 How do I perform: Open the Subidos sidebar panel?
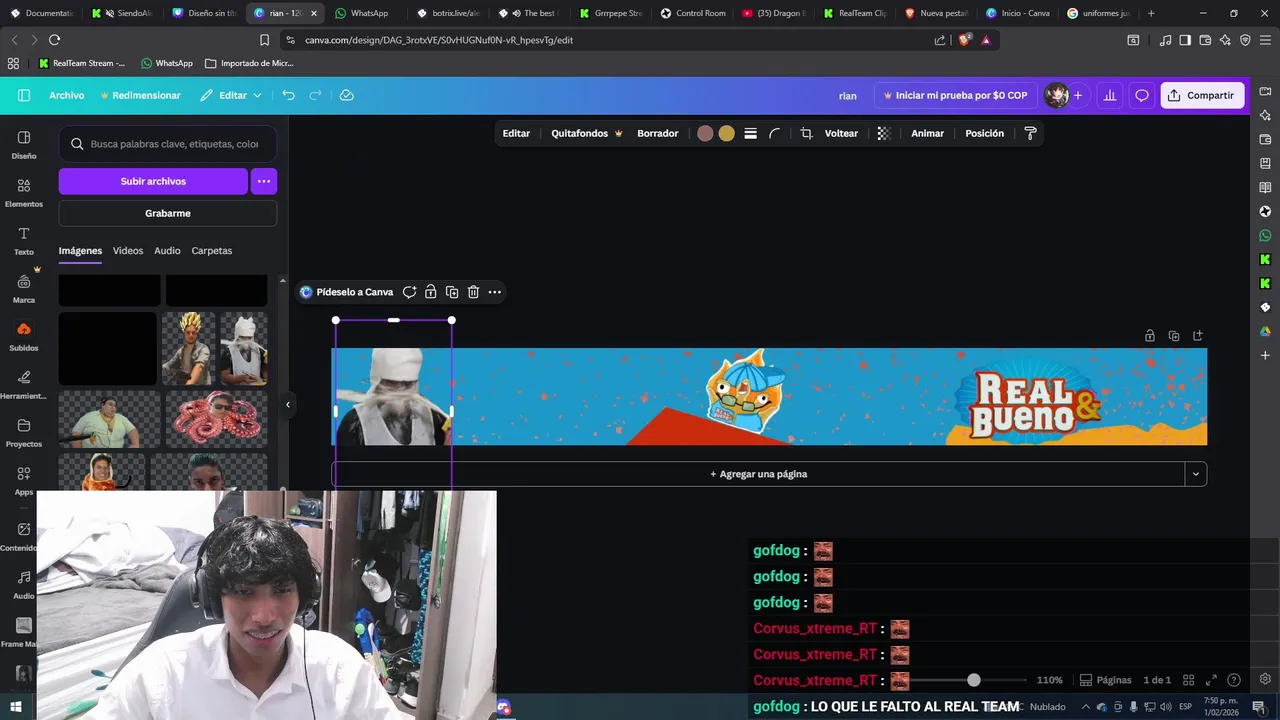tap(24, 336)
